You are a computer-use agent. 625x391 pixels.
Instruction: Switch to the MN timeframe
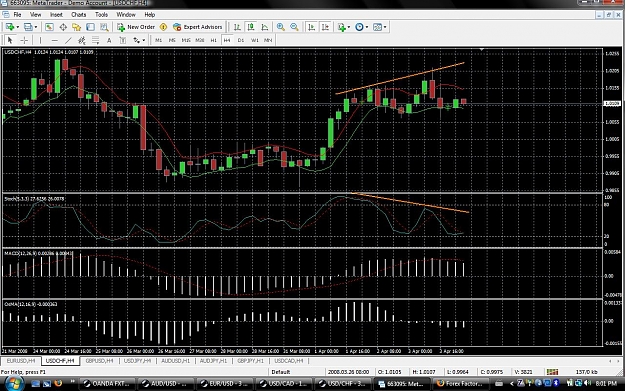[268, 40]
